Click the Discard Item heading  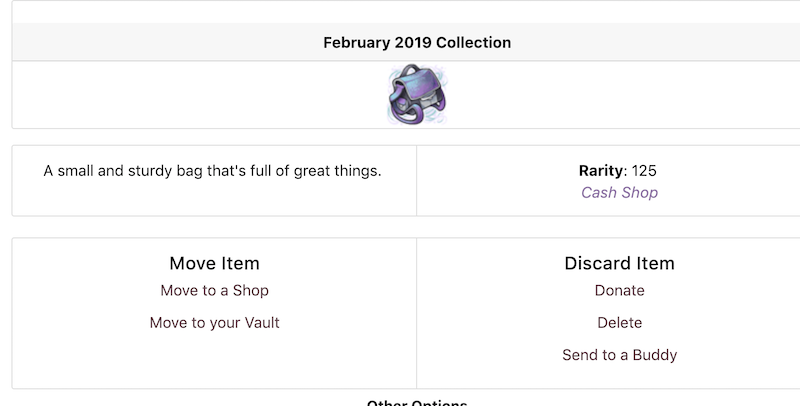[619, 264]
